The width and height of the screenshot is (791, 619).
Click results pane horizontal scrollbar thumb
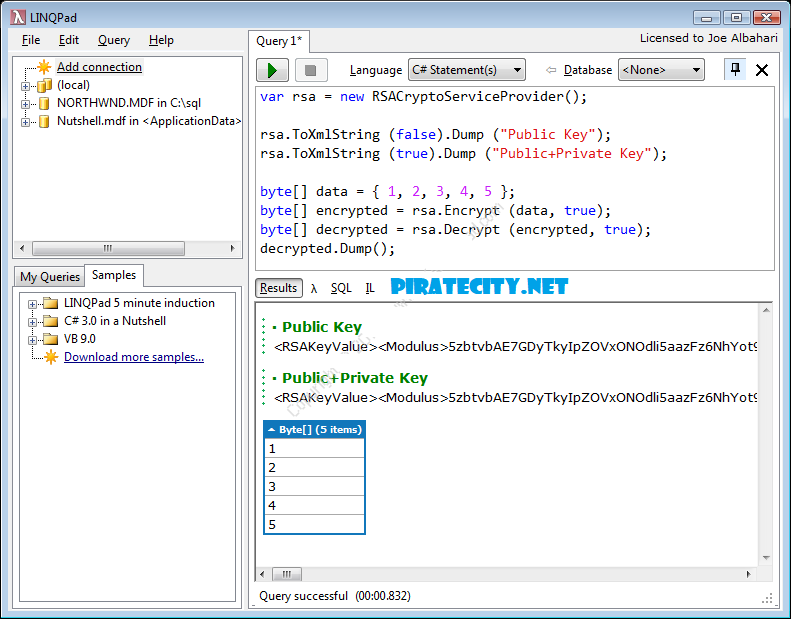click(x=287, y=574)
